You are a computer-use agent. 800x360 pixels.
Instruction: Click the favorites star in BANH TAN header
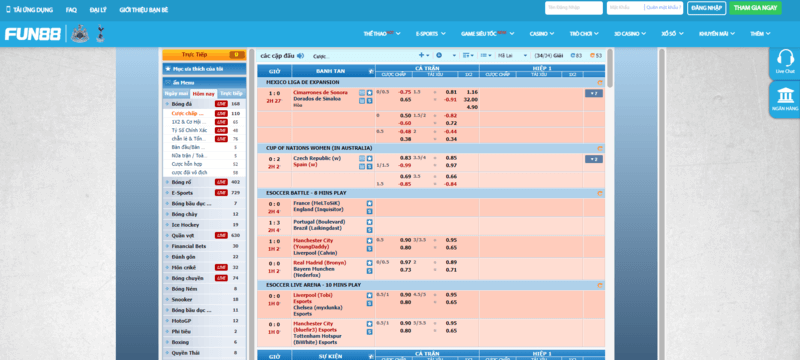371,71
